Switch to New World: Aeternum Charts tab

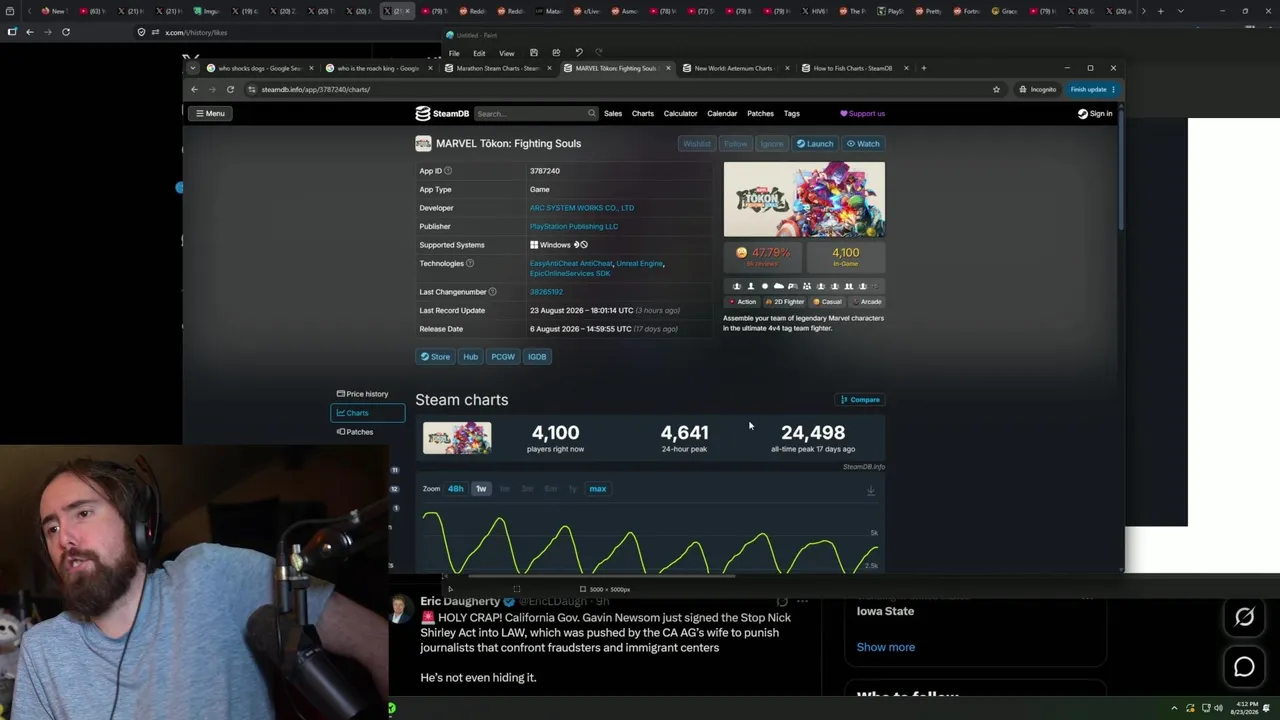pos(735,69)
